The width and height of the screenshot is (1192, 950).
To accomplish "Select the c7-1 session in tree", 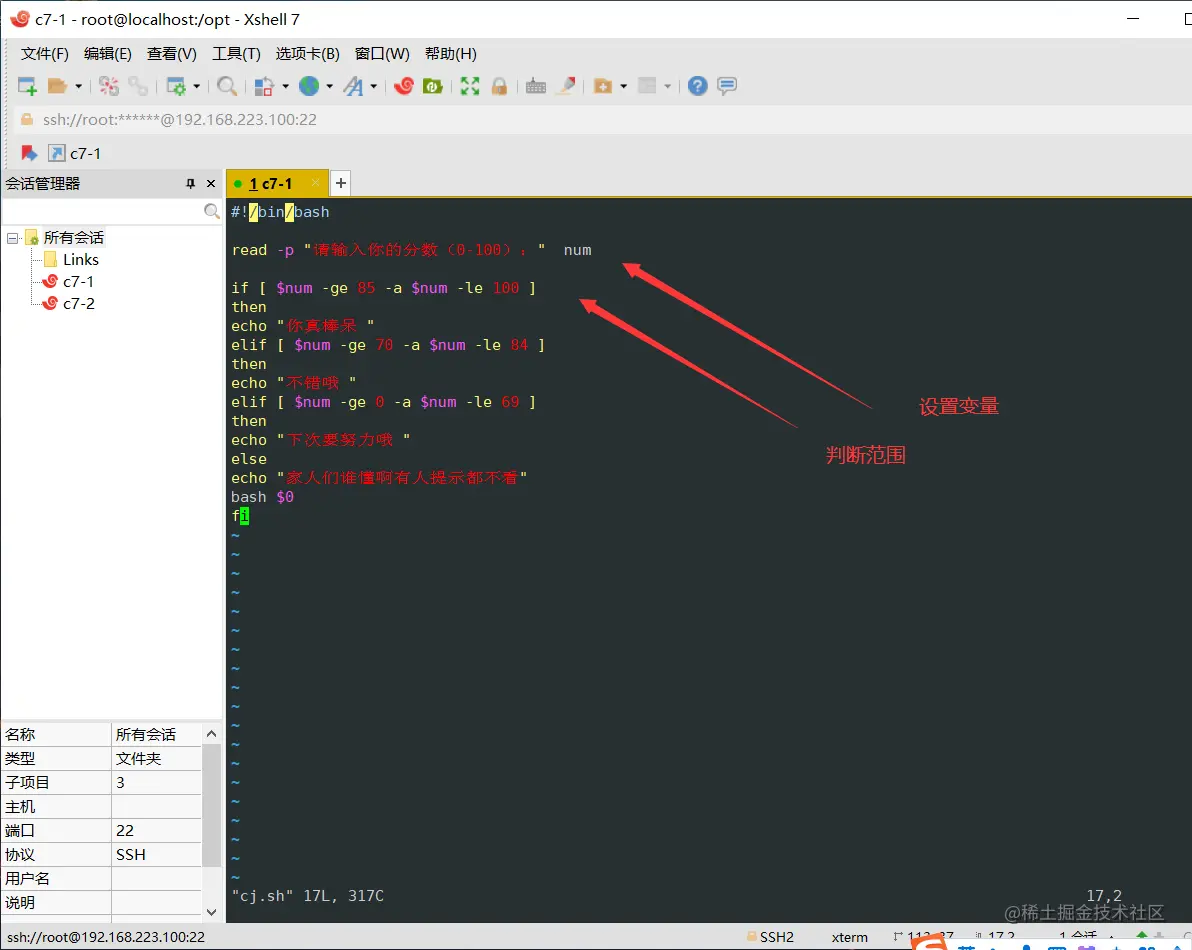I will (x=78, y=282).
